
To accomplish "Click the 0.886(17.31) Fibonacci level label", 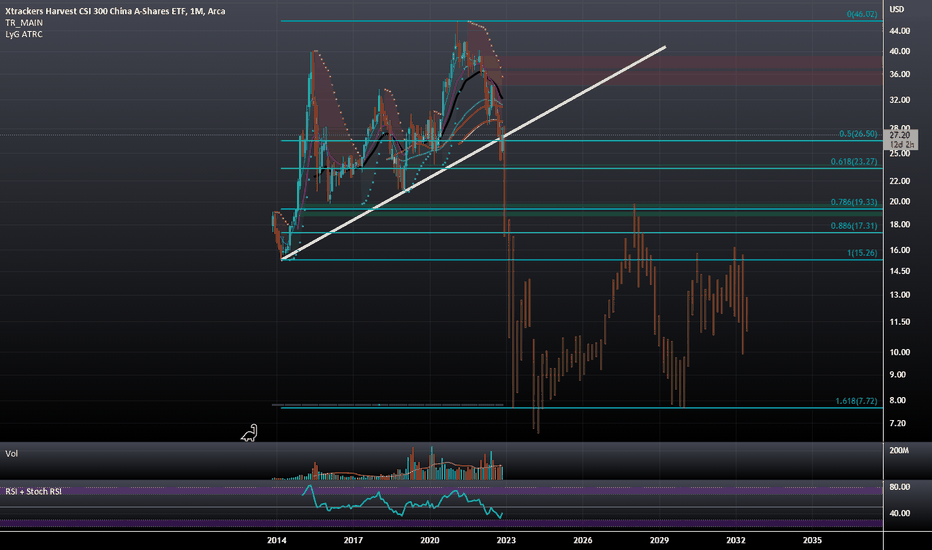I will [854, 226].
